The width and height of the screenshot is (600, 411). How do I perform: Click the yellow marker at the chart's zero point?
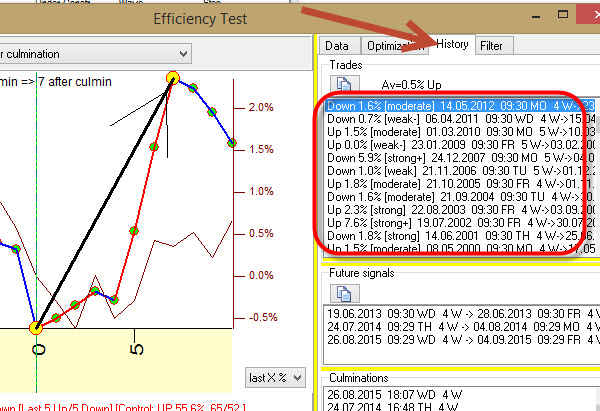[37, 327]
